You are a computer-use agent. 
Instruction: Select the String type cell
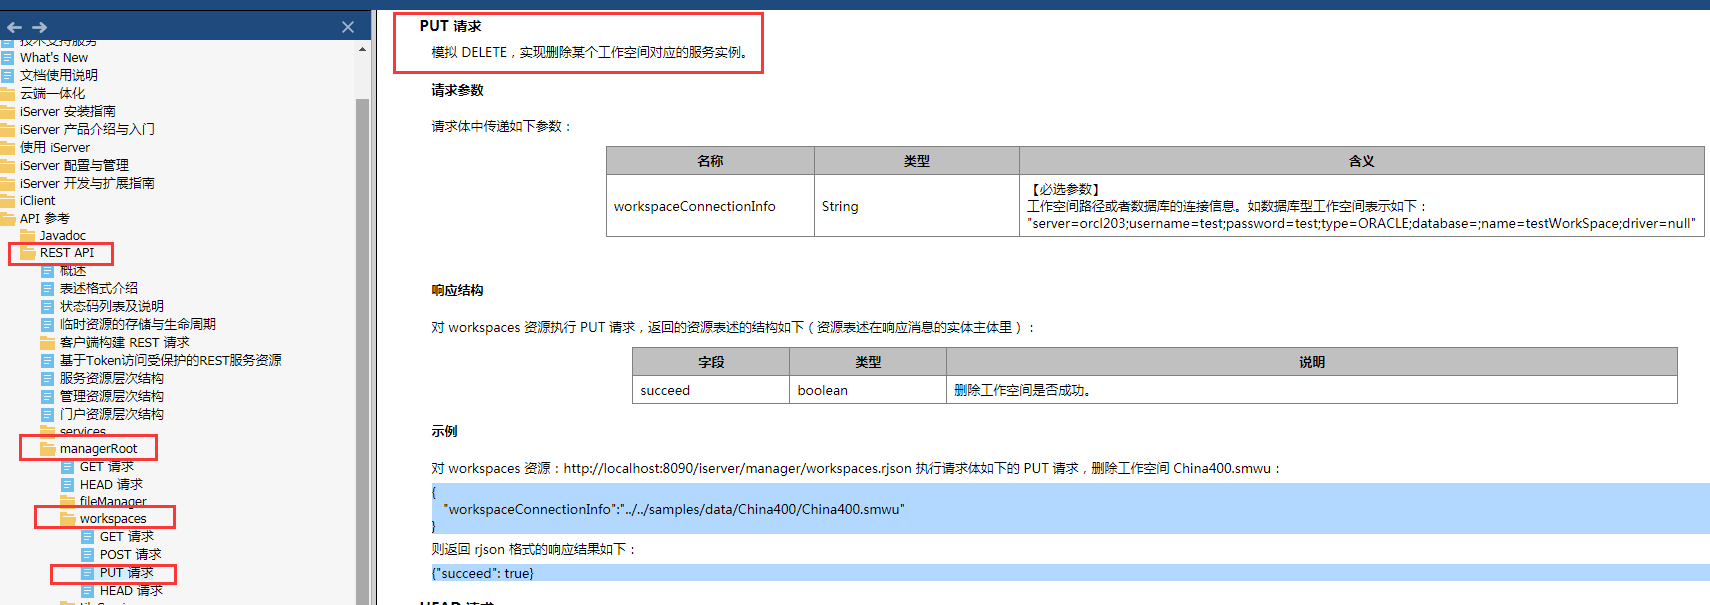click(917, 206)
